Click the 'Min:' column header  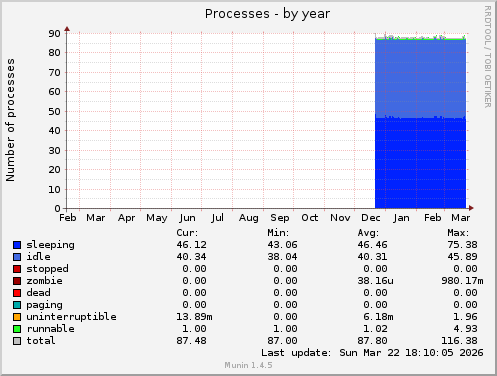coord(278,233)
